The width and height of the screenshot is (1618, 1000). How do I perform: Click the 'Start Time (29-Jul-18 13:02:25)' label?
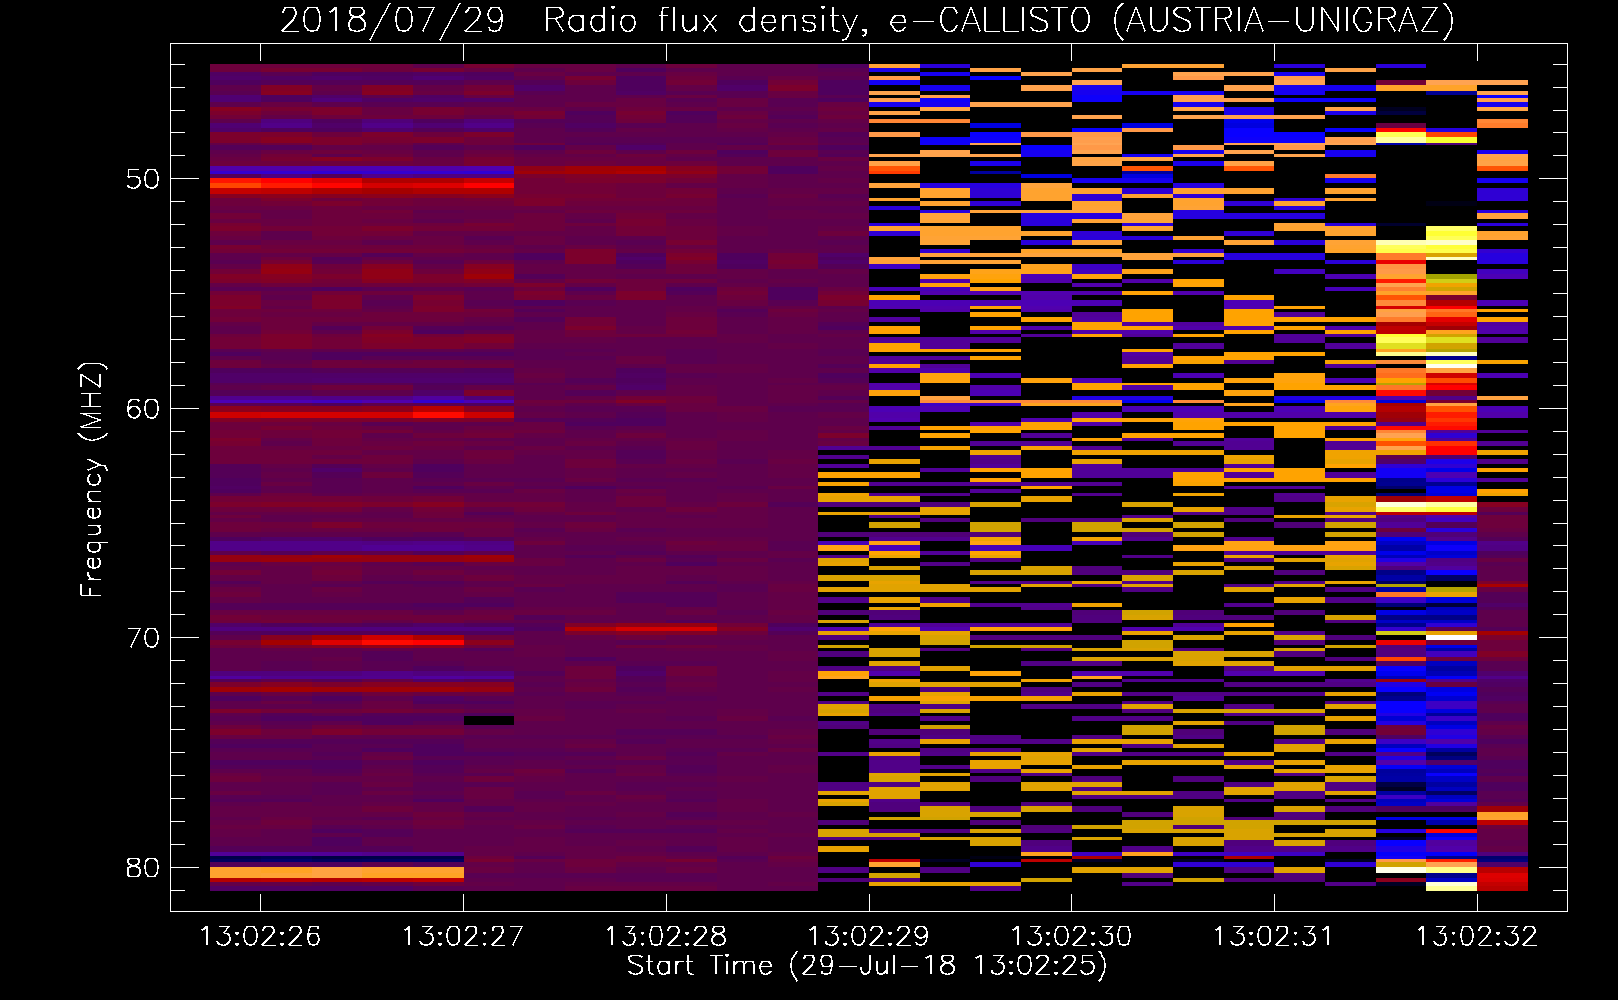867,966
